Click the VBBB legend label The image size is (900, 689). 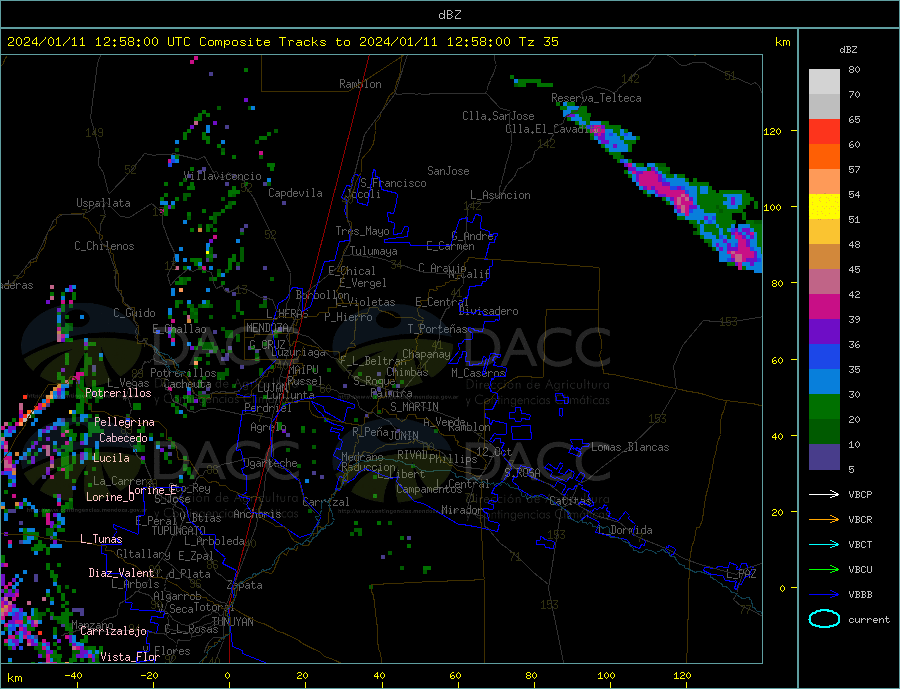(860, 595)
